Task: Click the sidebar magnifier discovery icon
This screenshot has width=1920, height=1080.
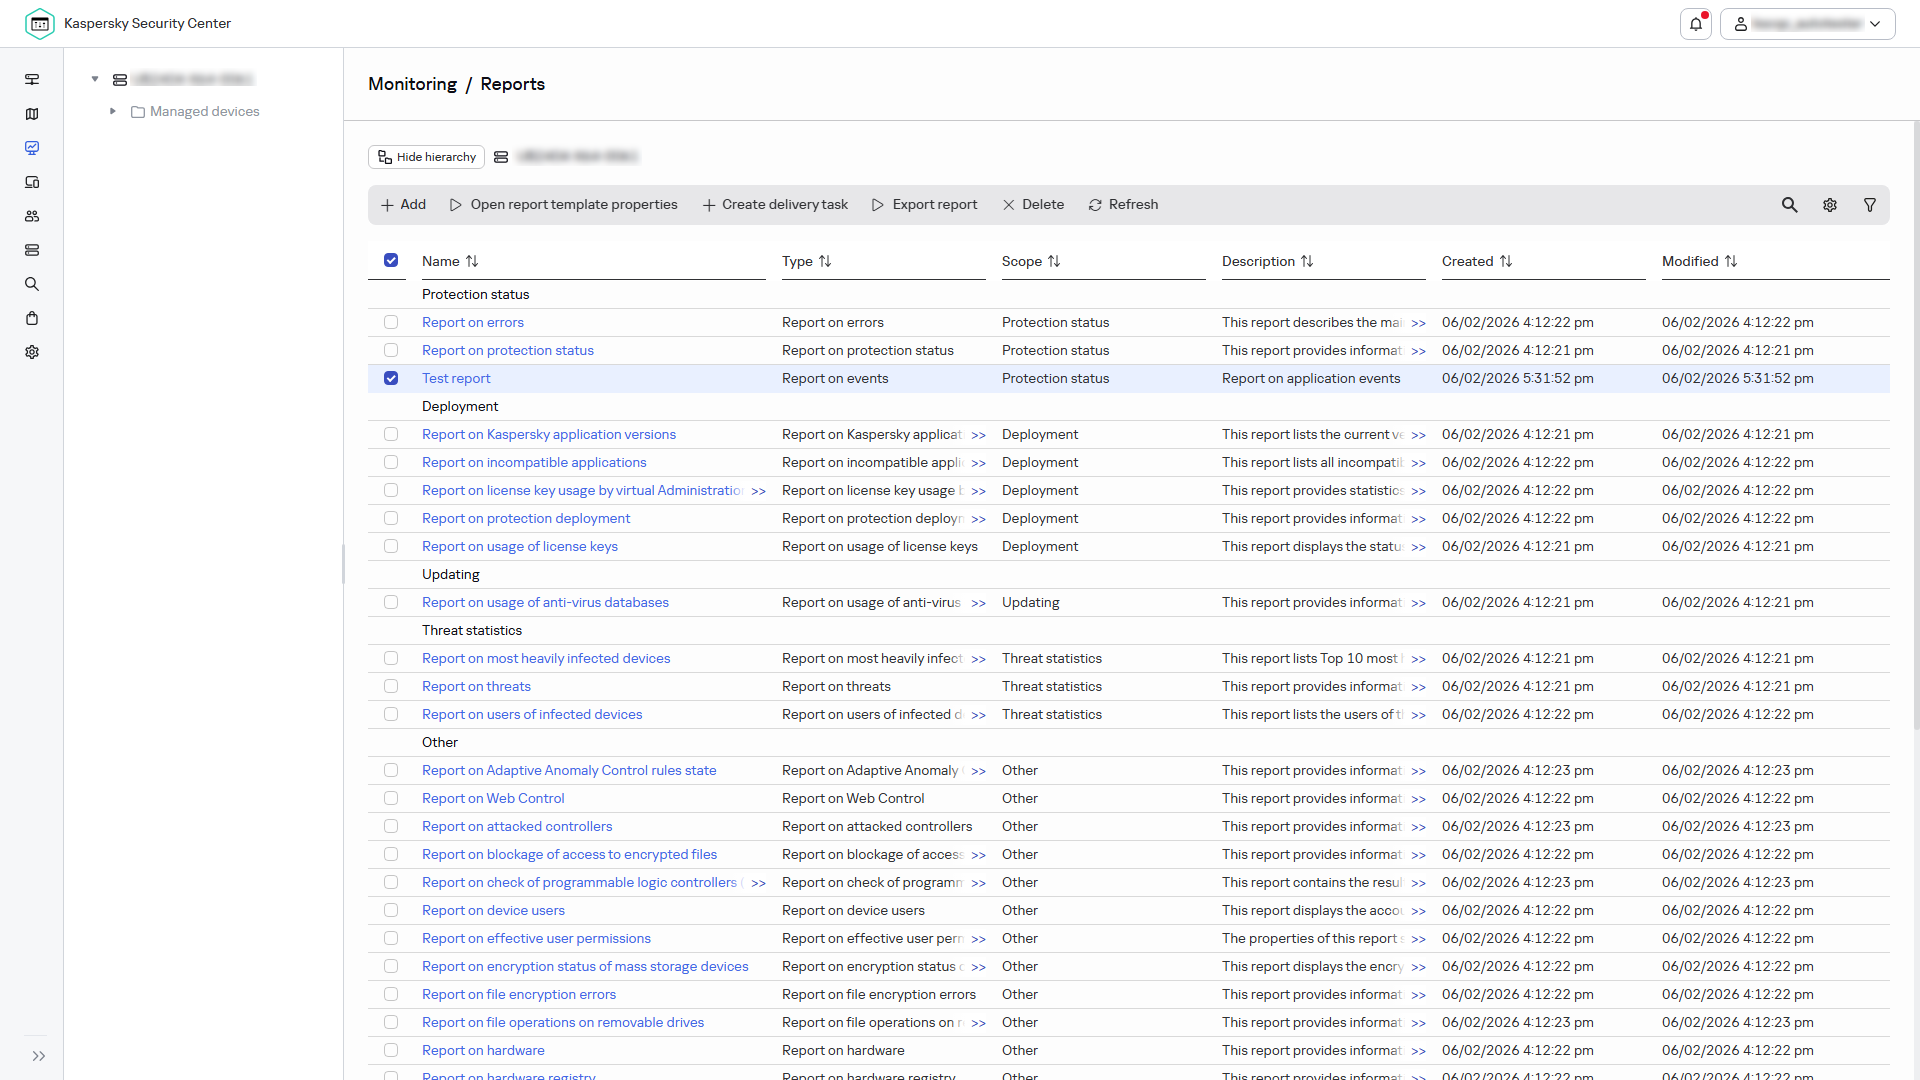Action: click(32, 284)
